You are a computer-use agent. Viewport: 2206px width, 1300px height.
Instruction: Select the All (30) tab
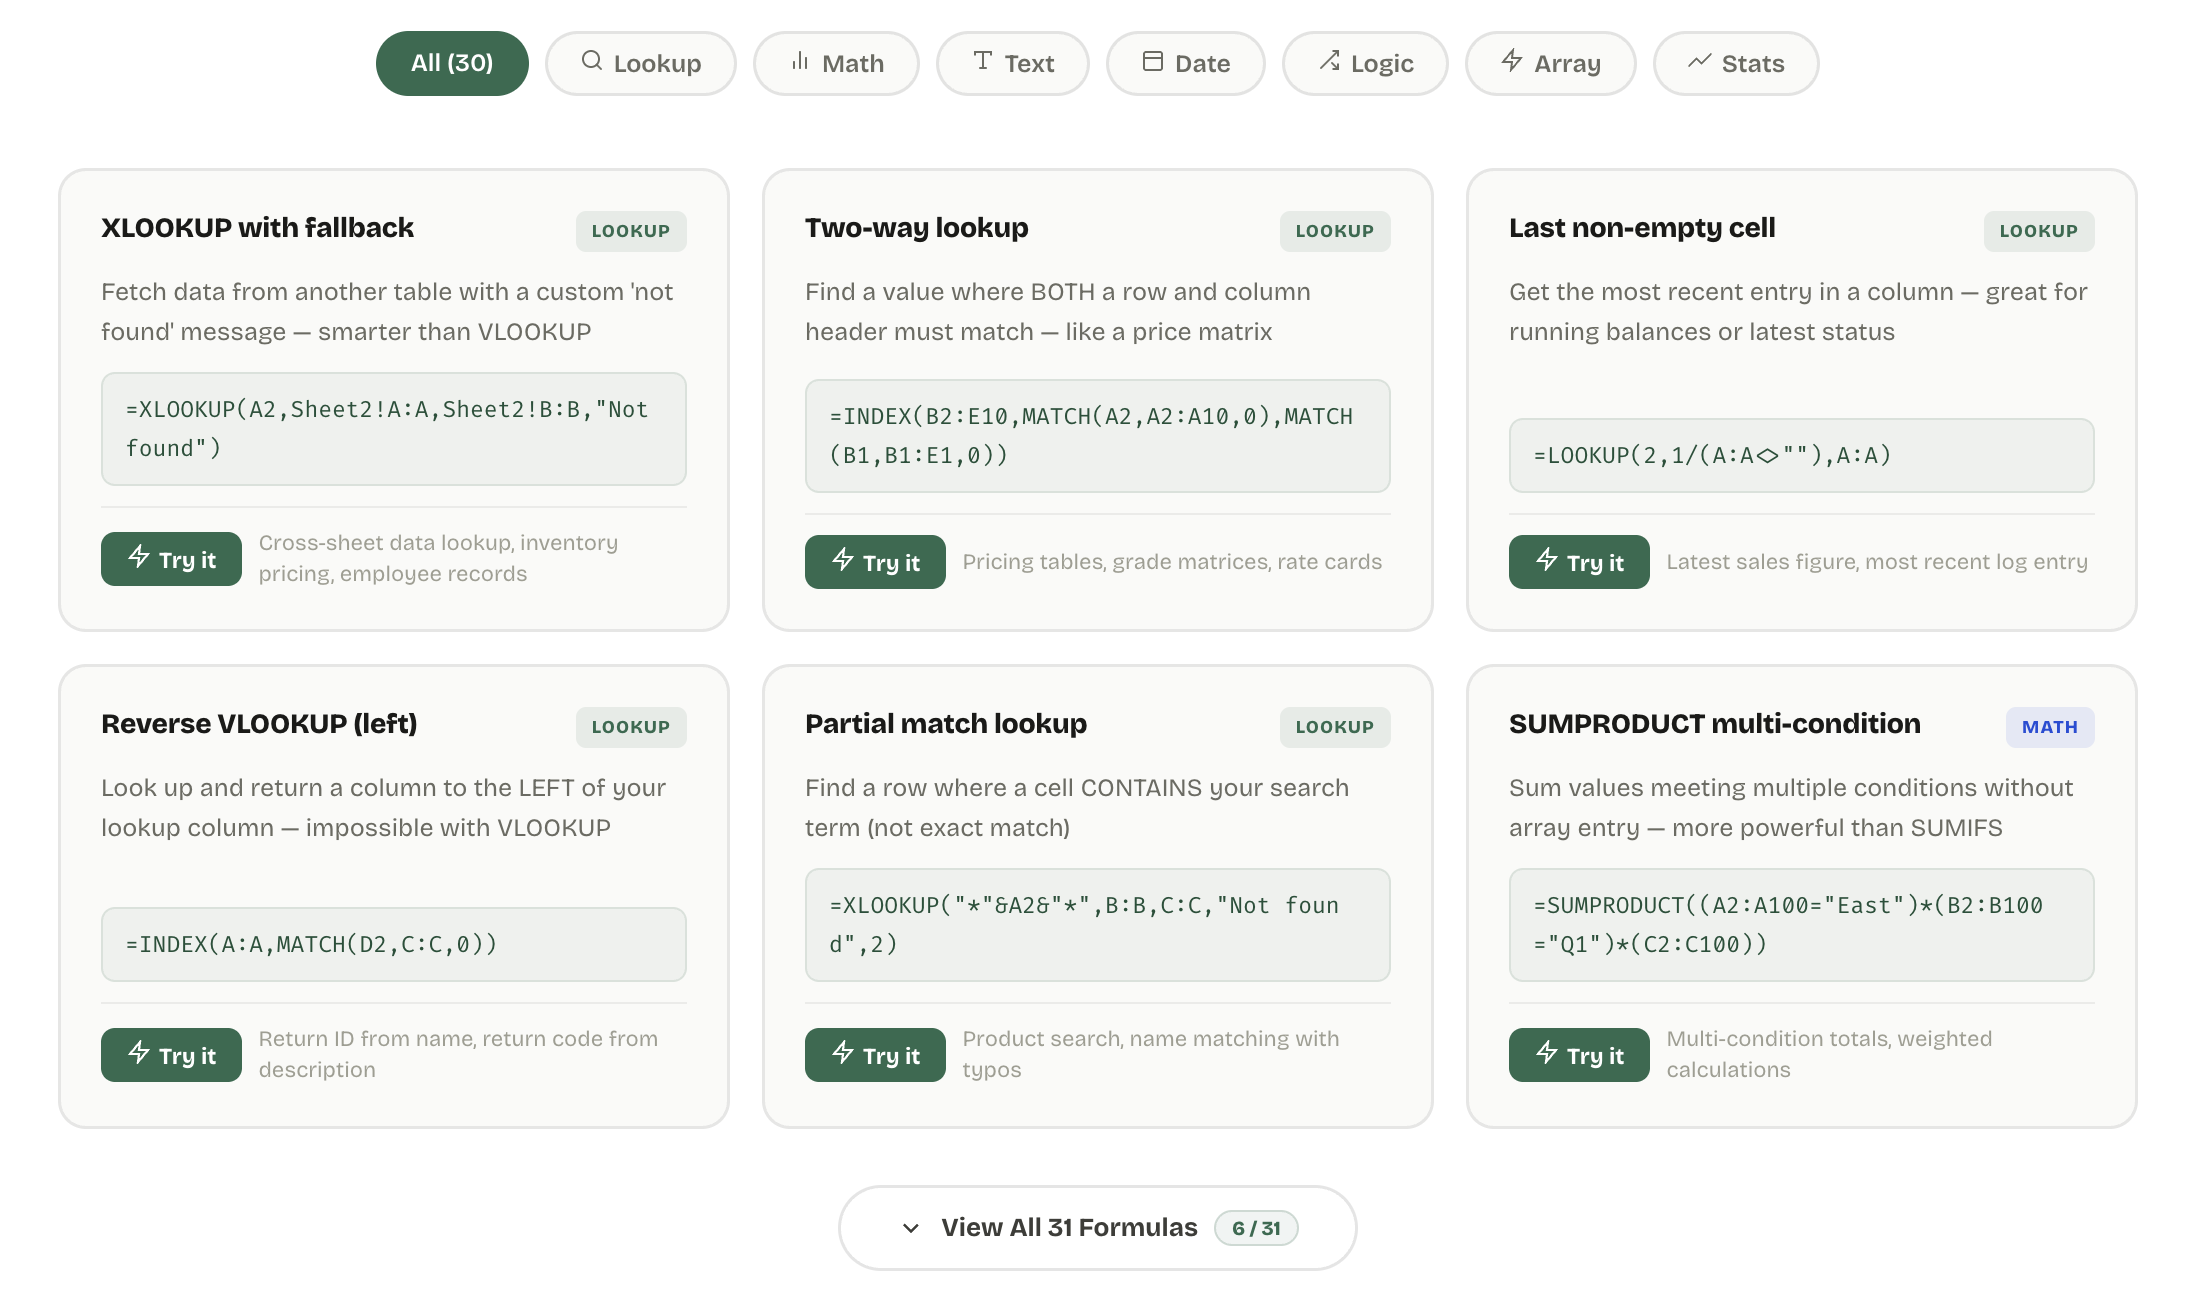click(x=451, y=62)
